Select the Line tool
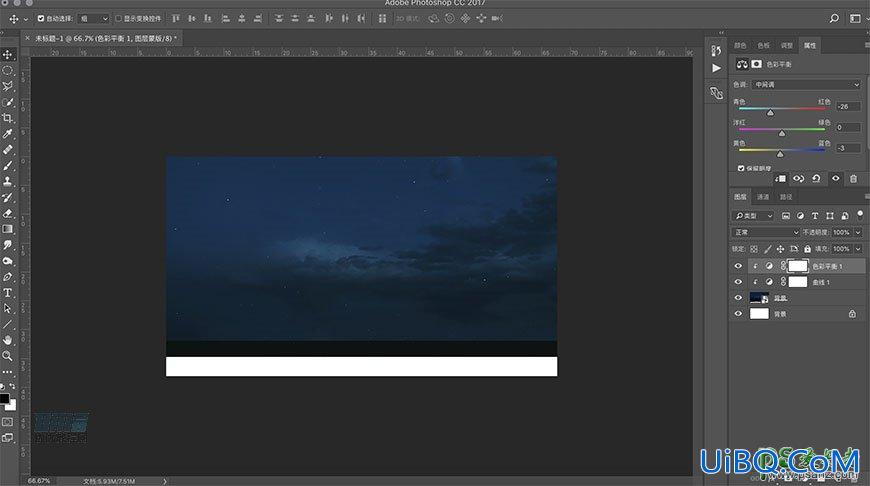Viewport: 870px width, 486px height. tap(8, 324)
